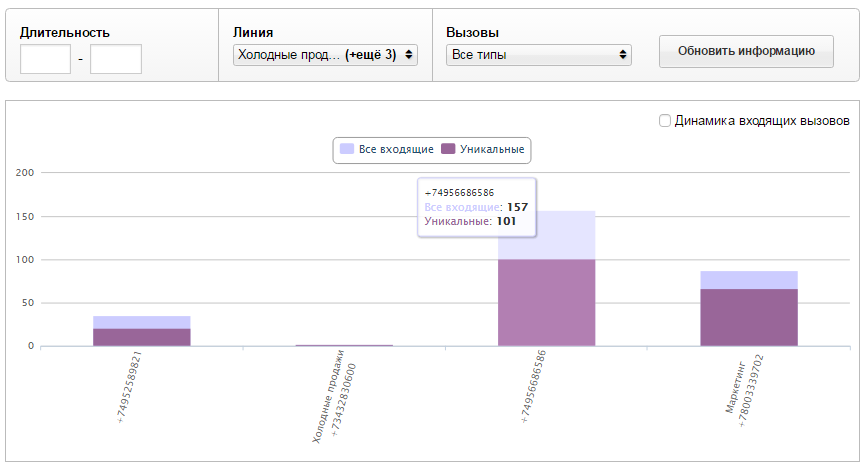This screenshot has height=468, width=865.
Task: Click the 'Маркетинг +78003339702' axis label
Action: point(745,392)
